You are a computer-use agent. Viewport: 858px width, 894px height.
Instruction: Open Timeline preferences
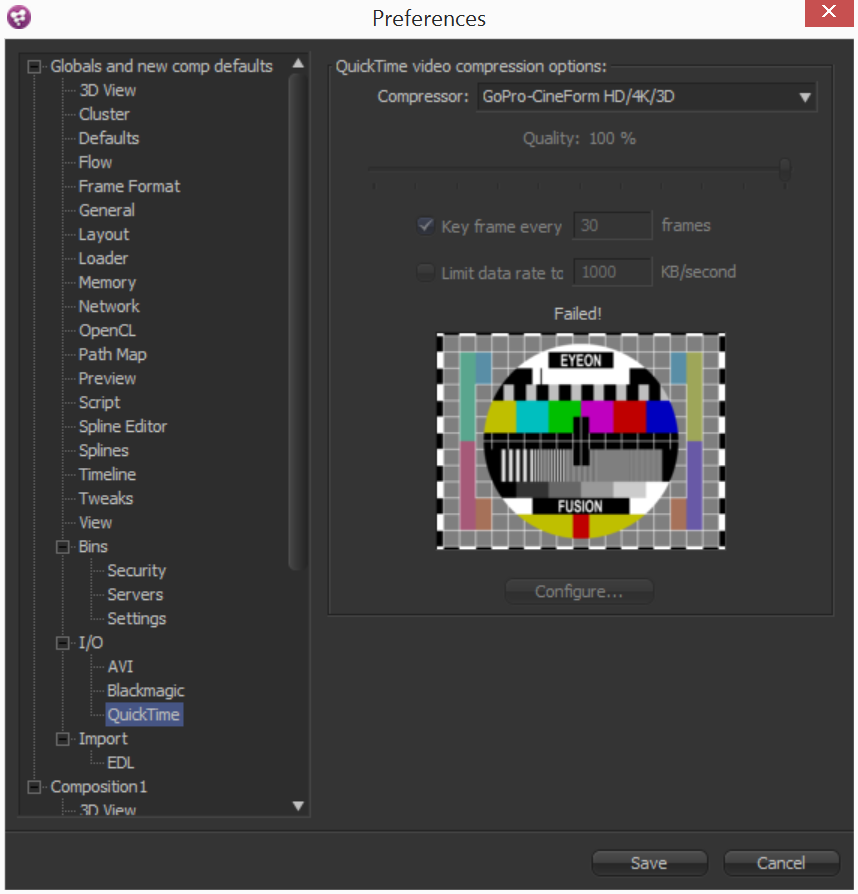click(107, 474)
